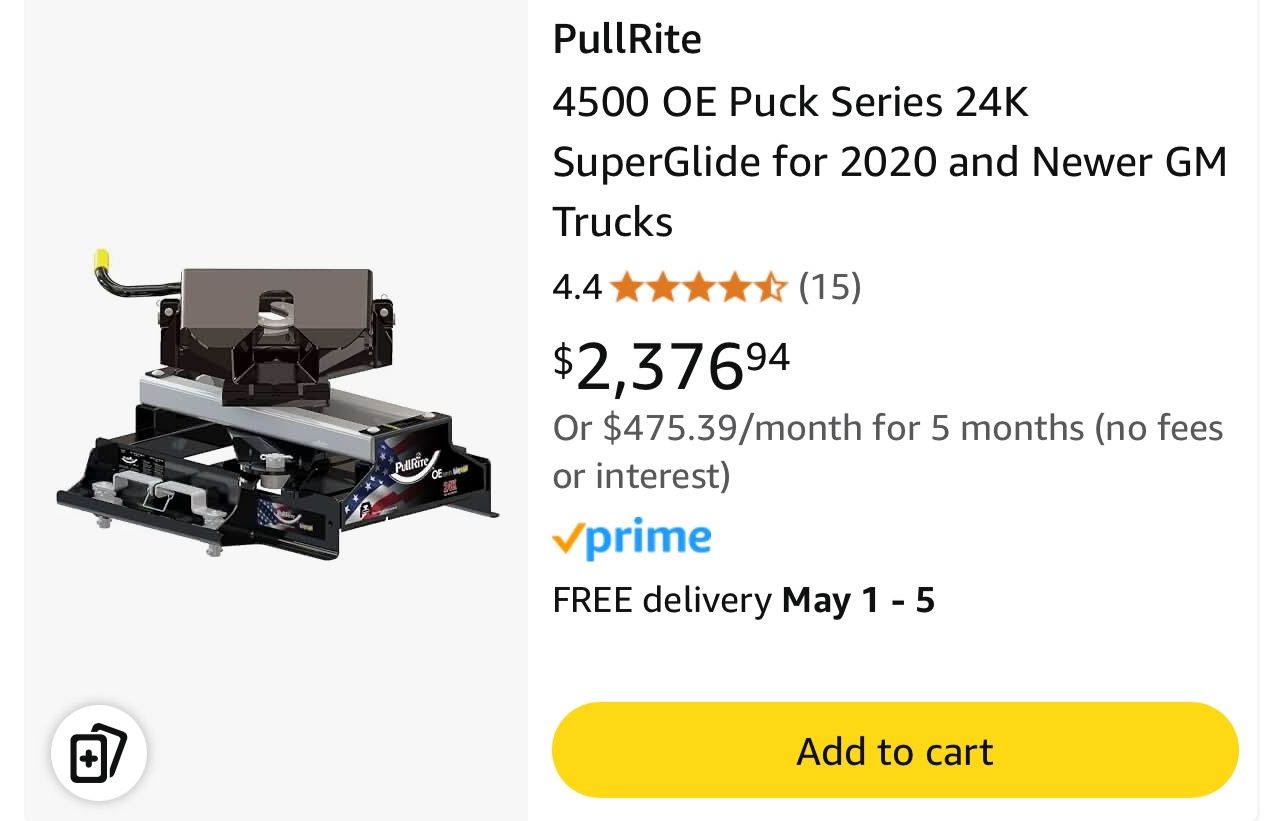Click the FREE delivery May 1 - 5 text
Viewport: 1284px width, 821px height.
point(743,599)
